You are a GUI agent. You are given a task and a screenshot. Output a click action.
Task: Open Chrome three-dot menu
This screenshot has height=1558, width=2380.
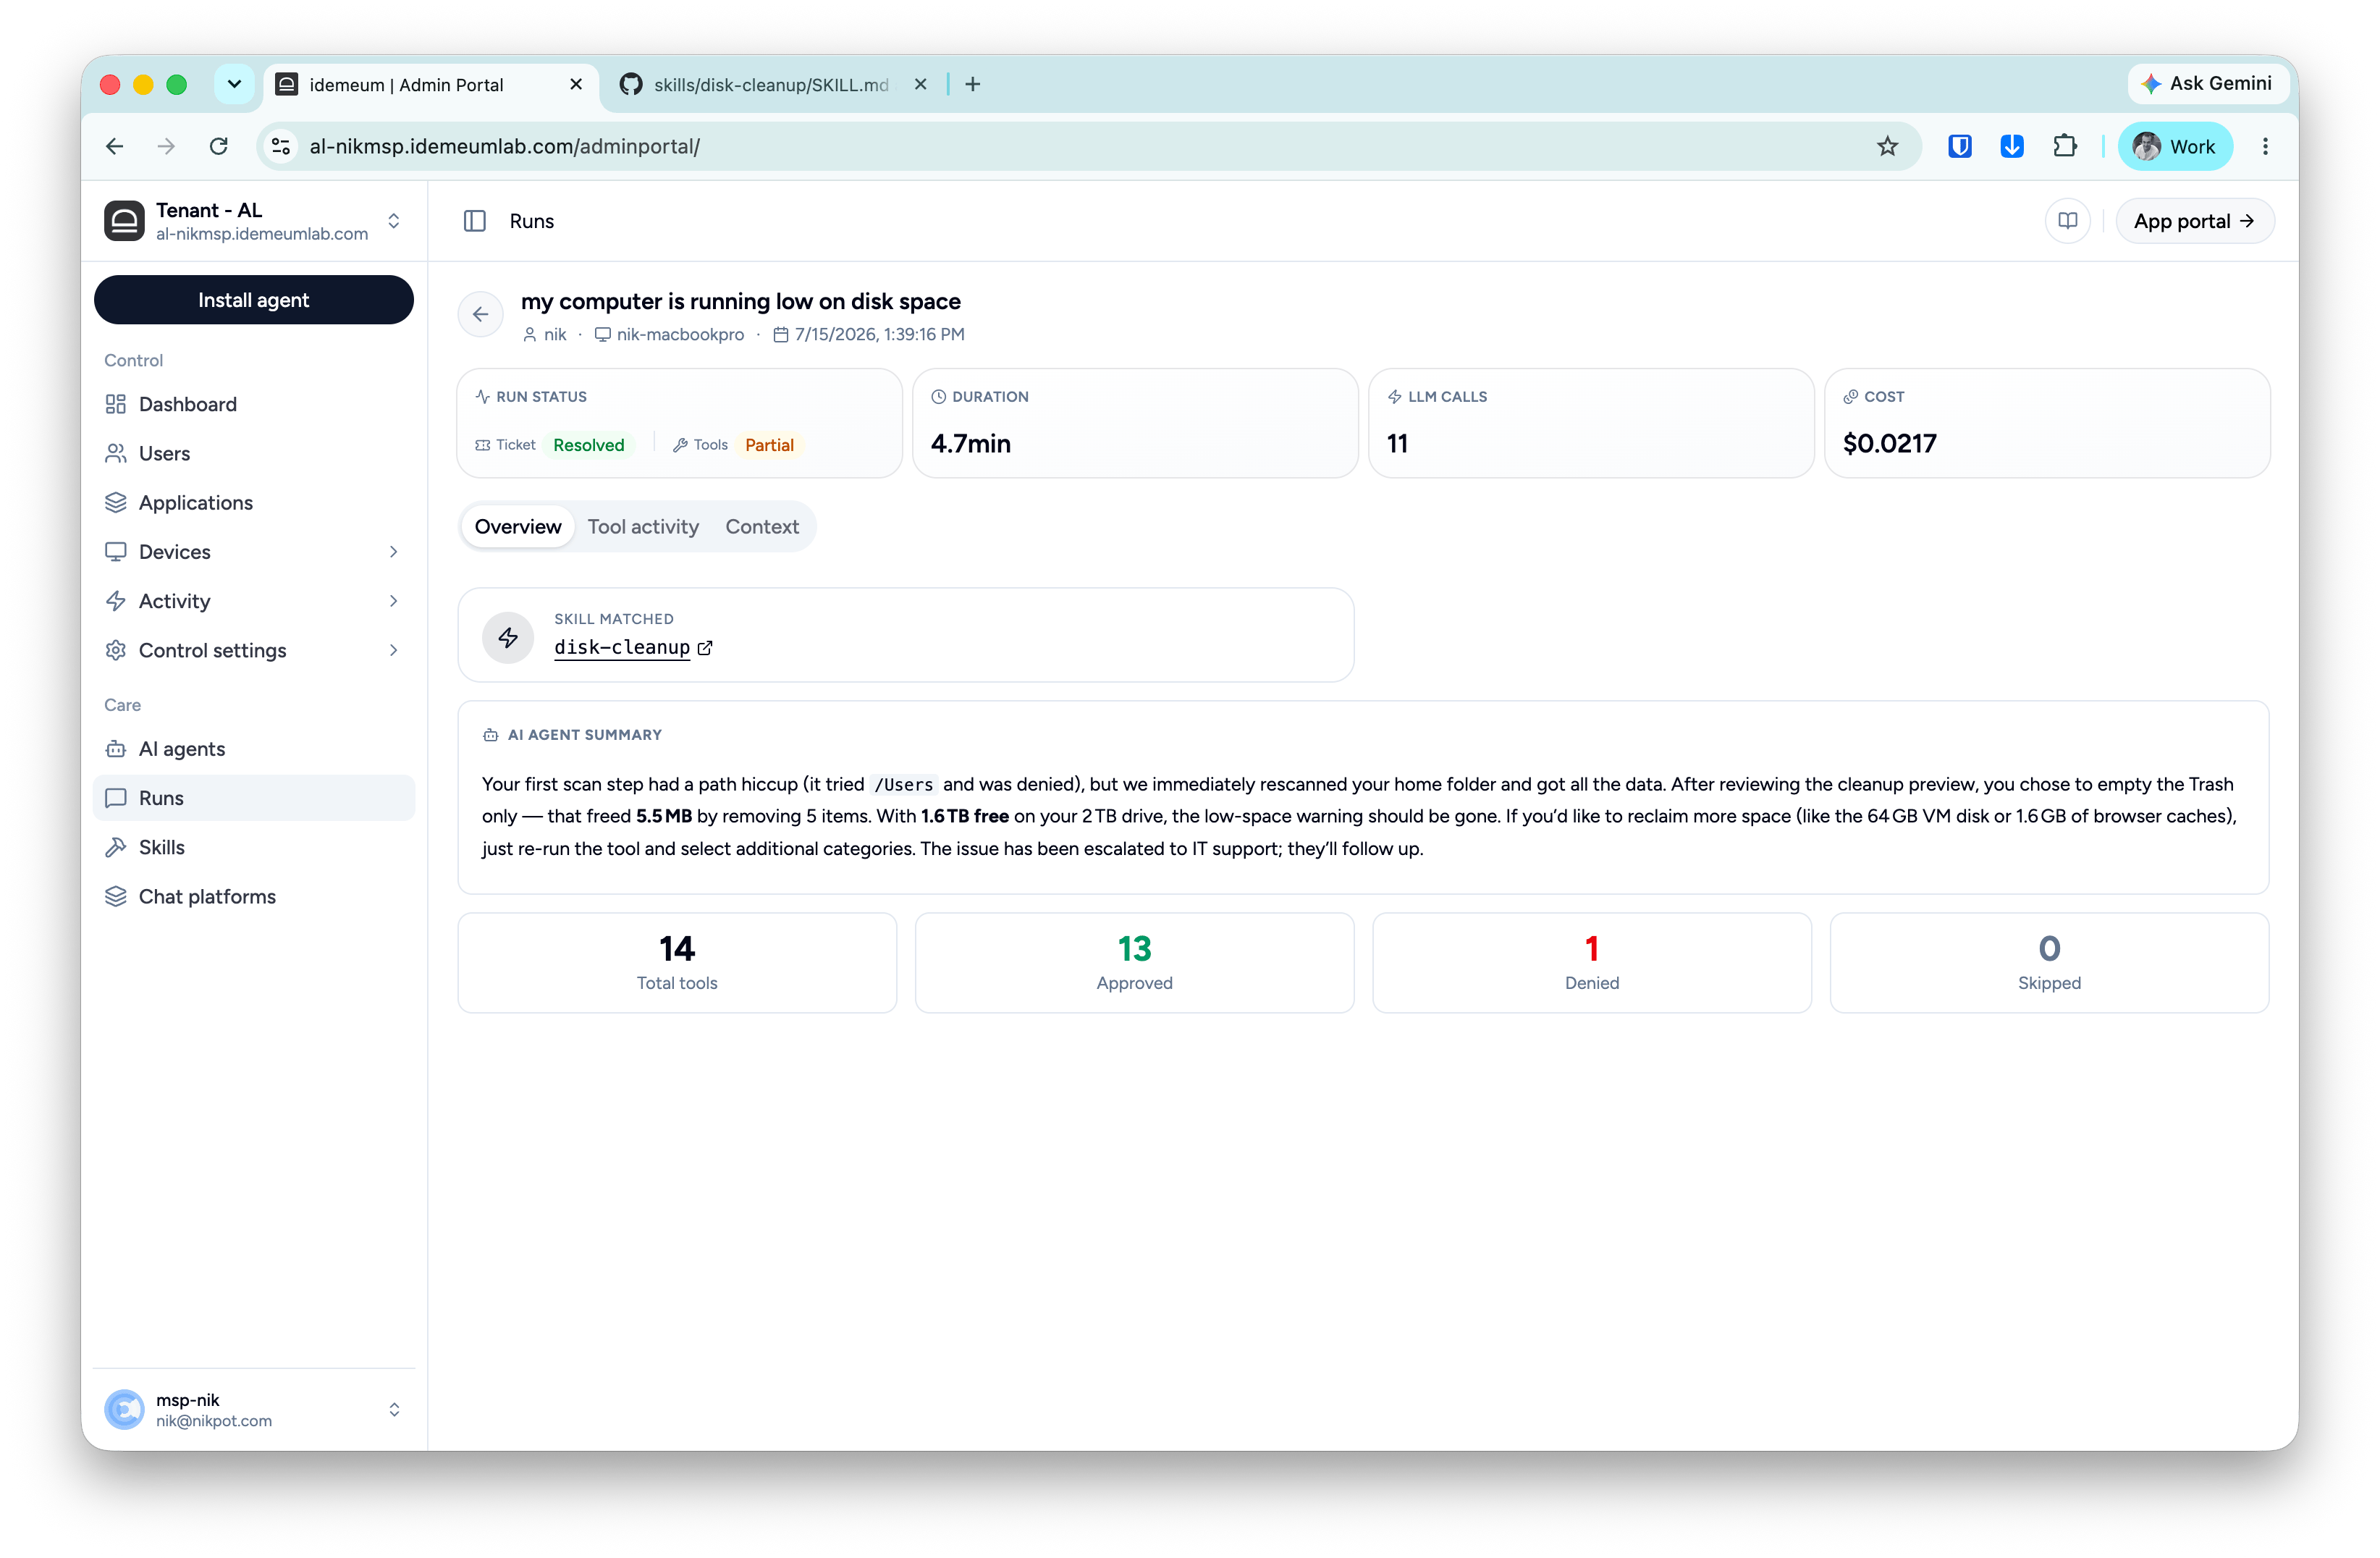pos(2265,146)
